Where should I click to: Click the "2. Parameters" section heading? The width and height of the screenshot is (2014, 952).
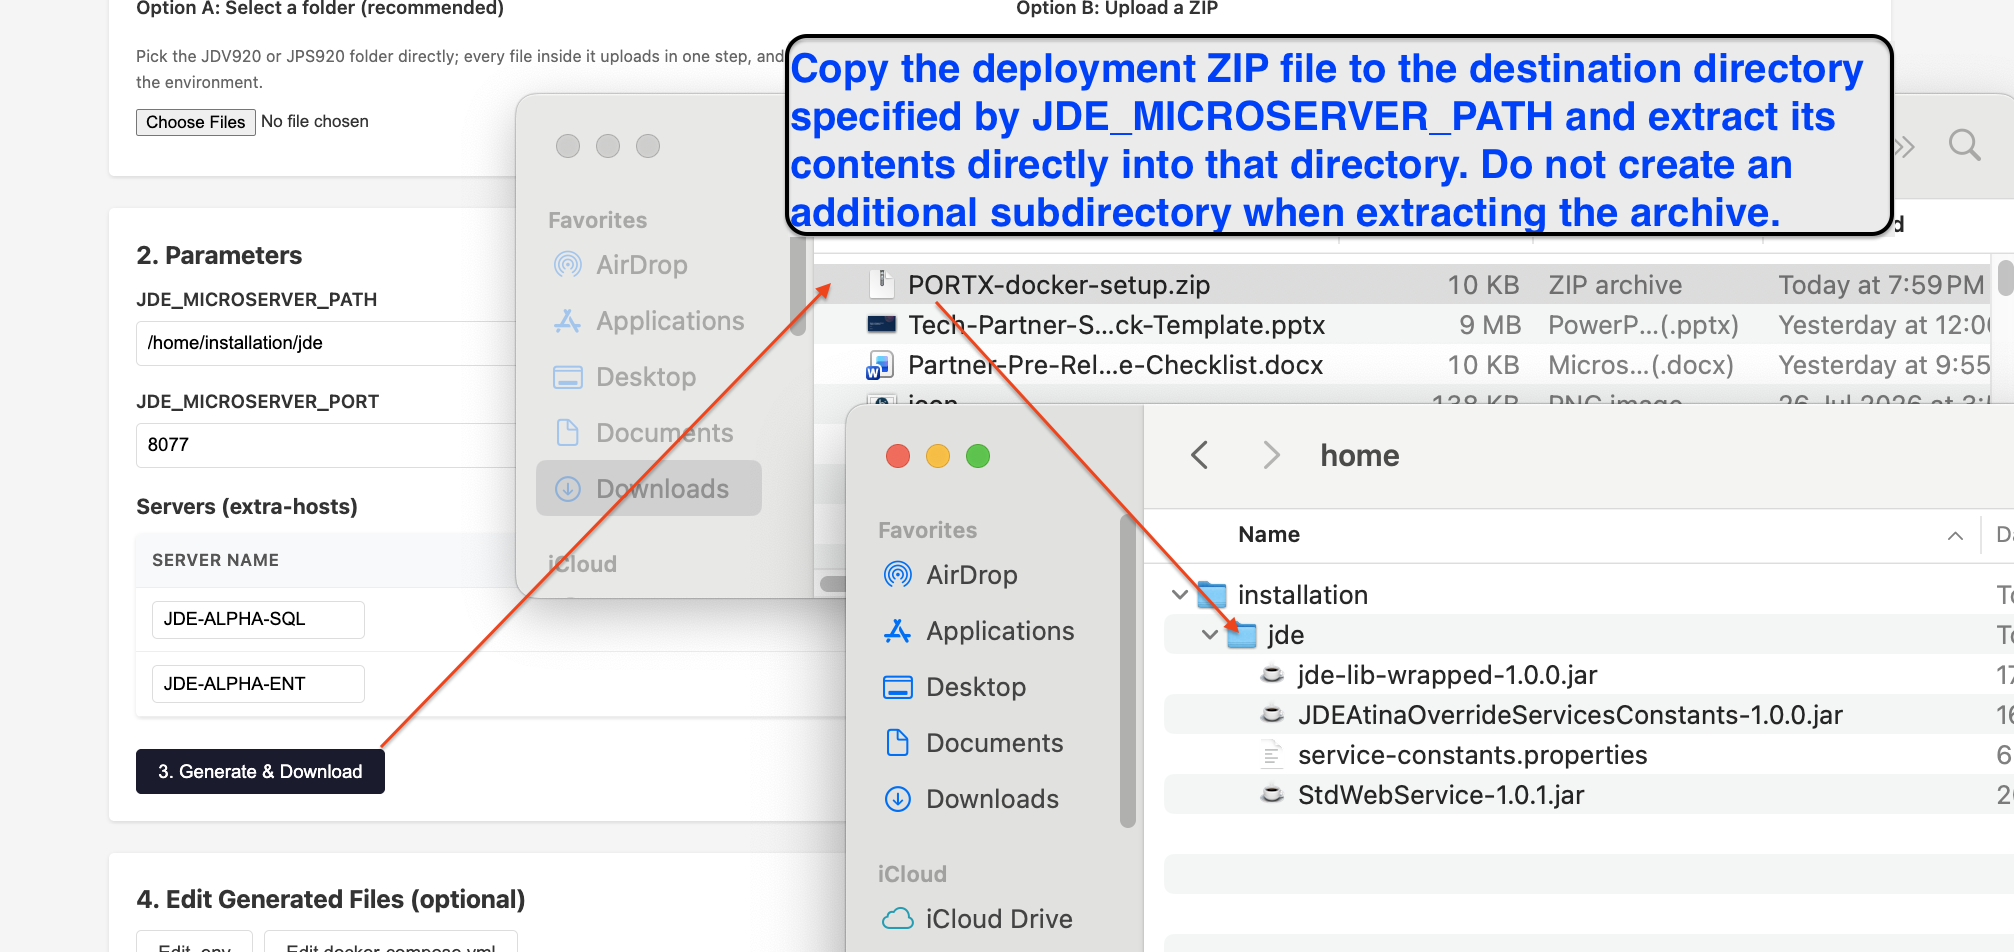pyautogui.click(x=219, y=255)
